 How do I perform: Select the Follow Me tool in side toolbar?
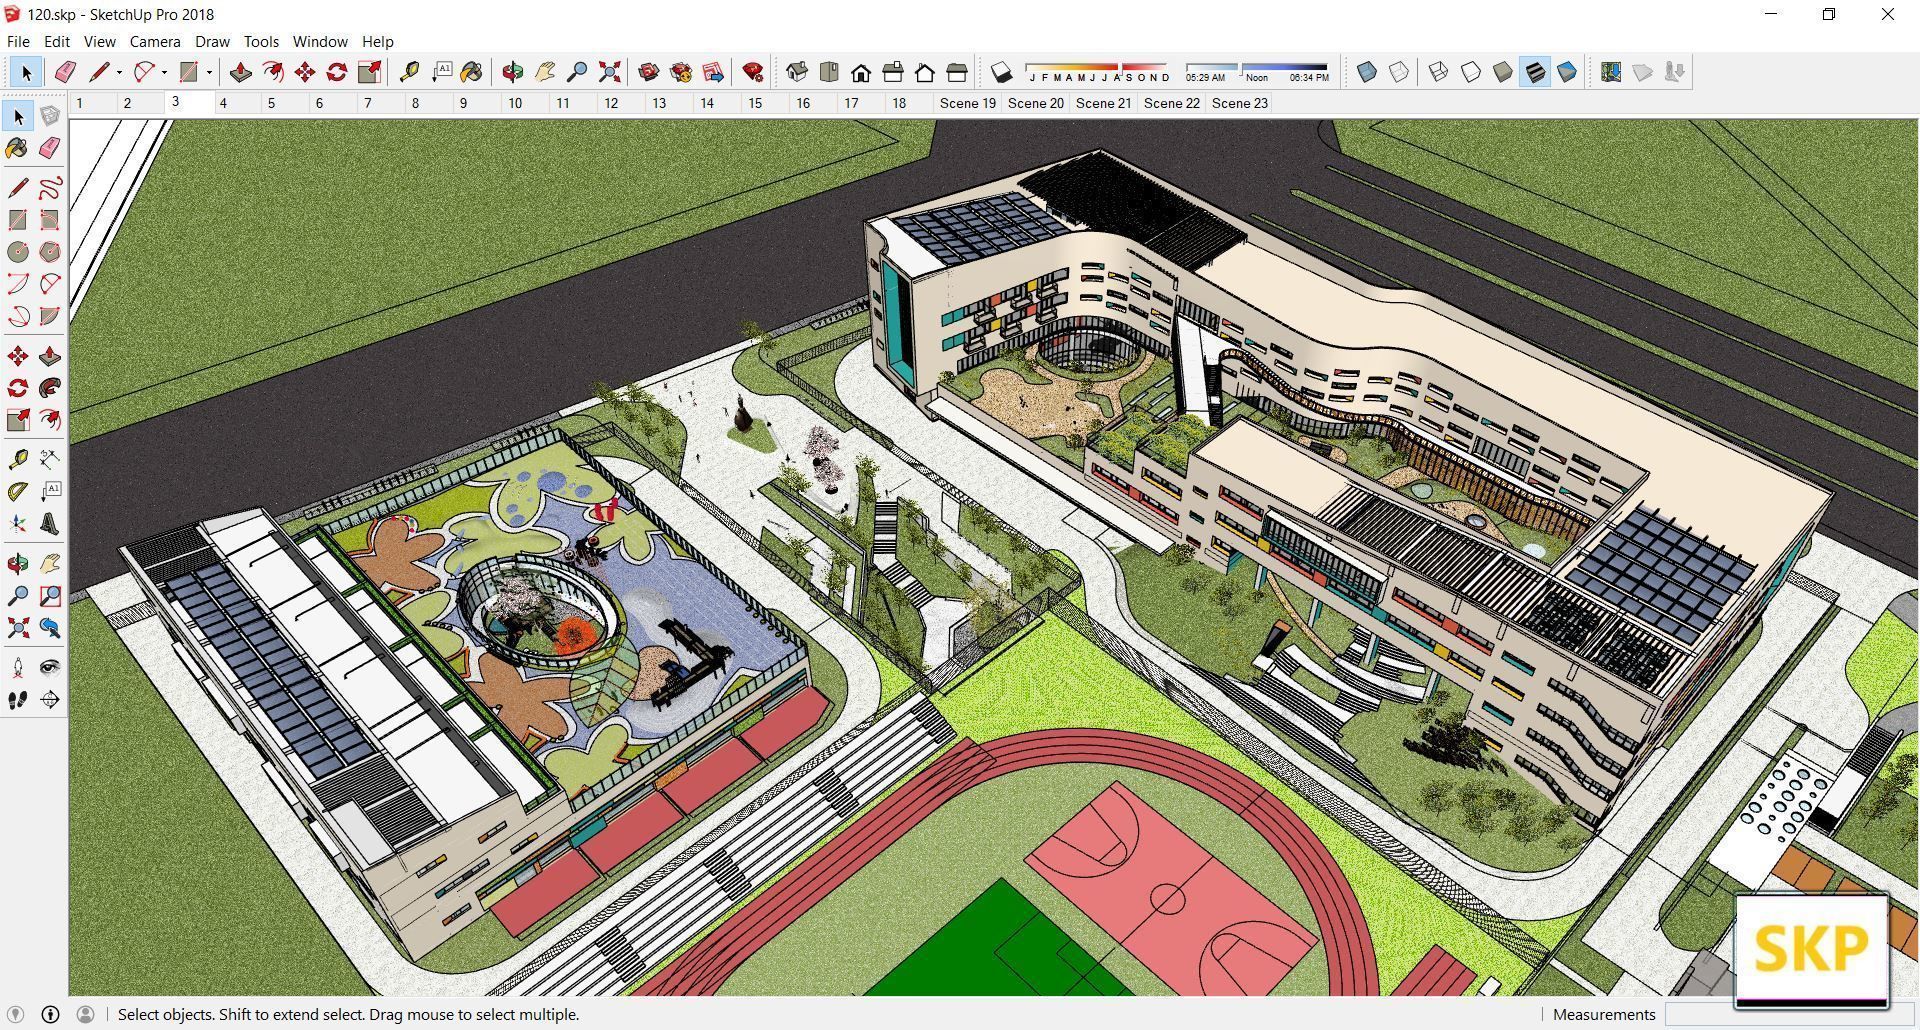click(50, 388)
